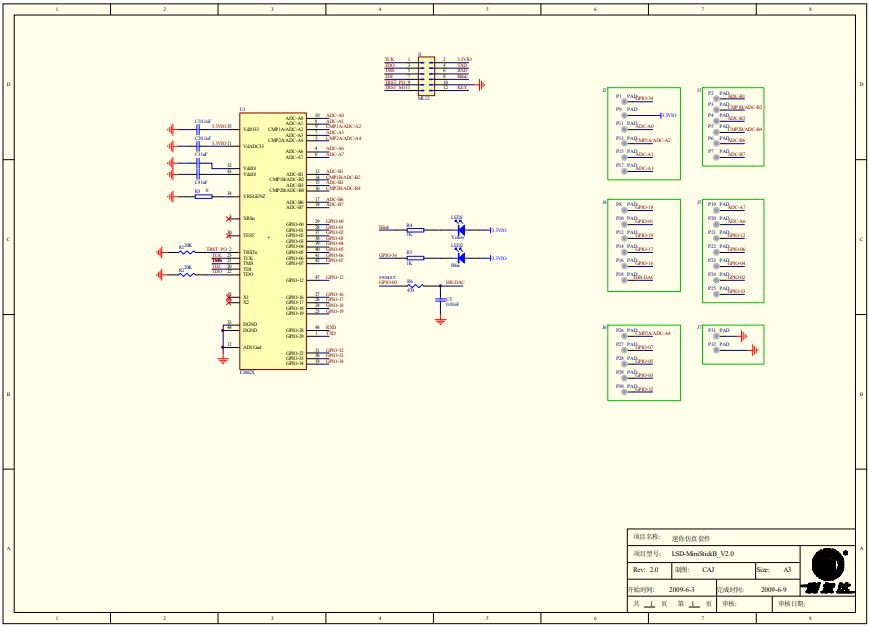Select the JTAG header connector J1
The image size is (869, 627).
(x=426, y=76)
